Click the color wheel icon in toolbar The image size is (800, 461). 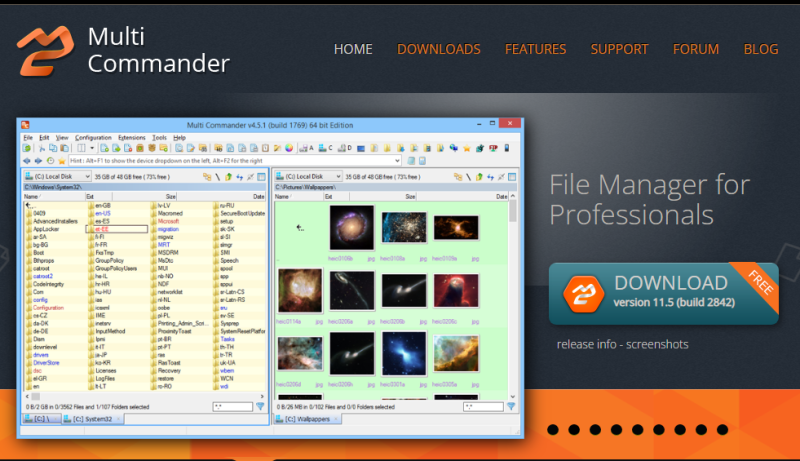point(289,148)
